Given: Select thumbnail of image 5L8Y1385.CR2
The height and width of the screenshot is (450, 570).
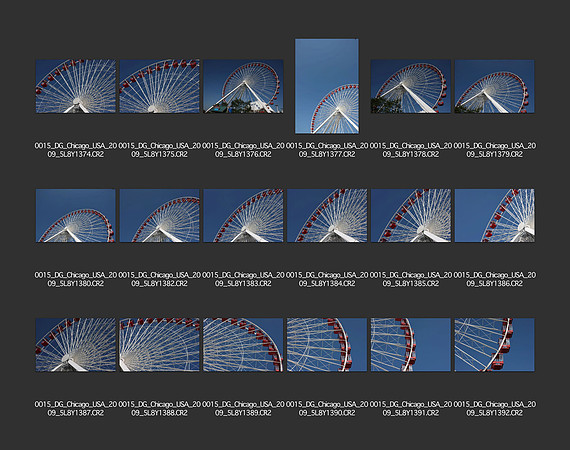Looking at the screenshot, I should 411,216.
